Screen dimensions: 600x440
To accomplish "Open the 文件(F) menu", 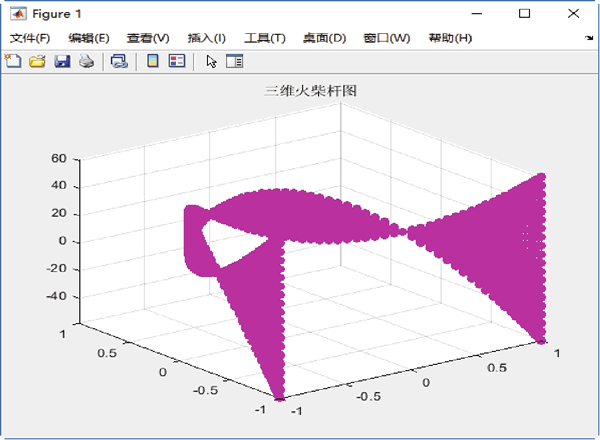I will pos(30,38).
